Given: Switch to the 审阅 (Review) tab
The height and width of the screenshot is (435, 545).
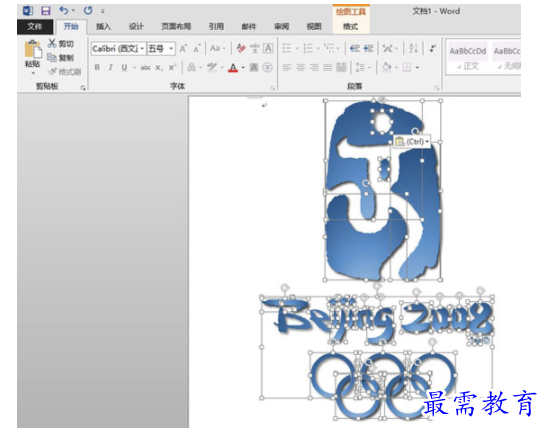Looking at the screenshot, I should point(281,26).
